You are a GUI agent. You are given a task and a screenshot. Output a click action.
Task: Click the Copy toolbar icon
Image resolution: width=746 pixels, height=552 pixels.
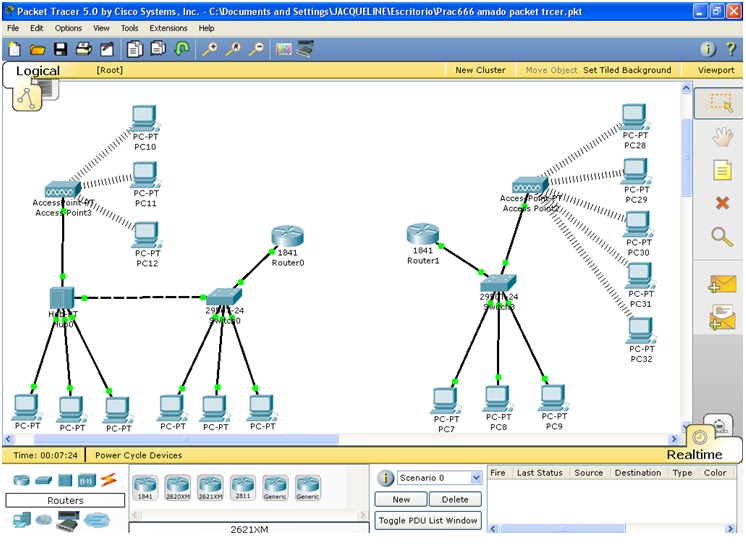point(135,49)
